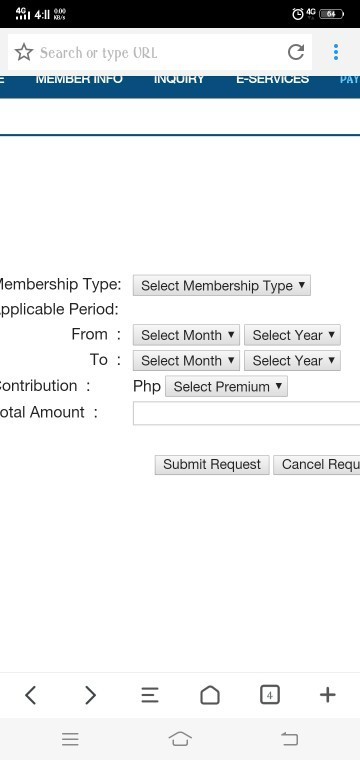Tap the bookmark star icon
The image size is (360, 760).
click(x=24, y=52)
